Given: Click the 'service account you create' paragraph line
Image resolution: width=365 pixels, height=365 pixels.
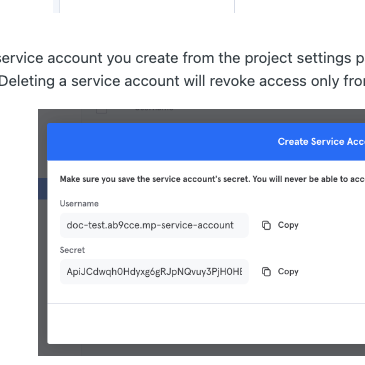Looking at the screenshot, I should (182, 58).
